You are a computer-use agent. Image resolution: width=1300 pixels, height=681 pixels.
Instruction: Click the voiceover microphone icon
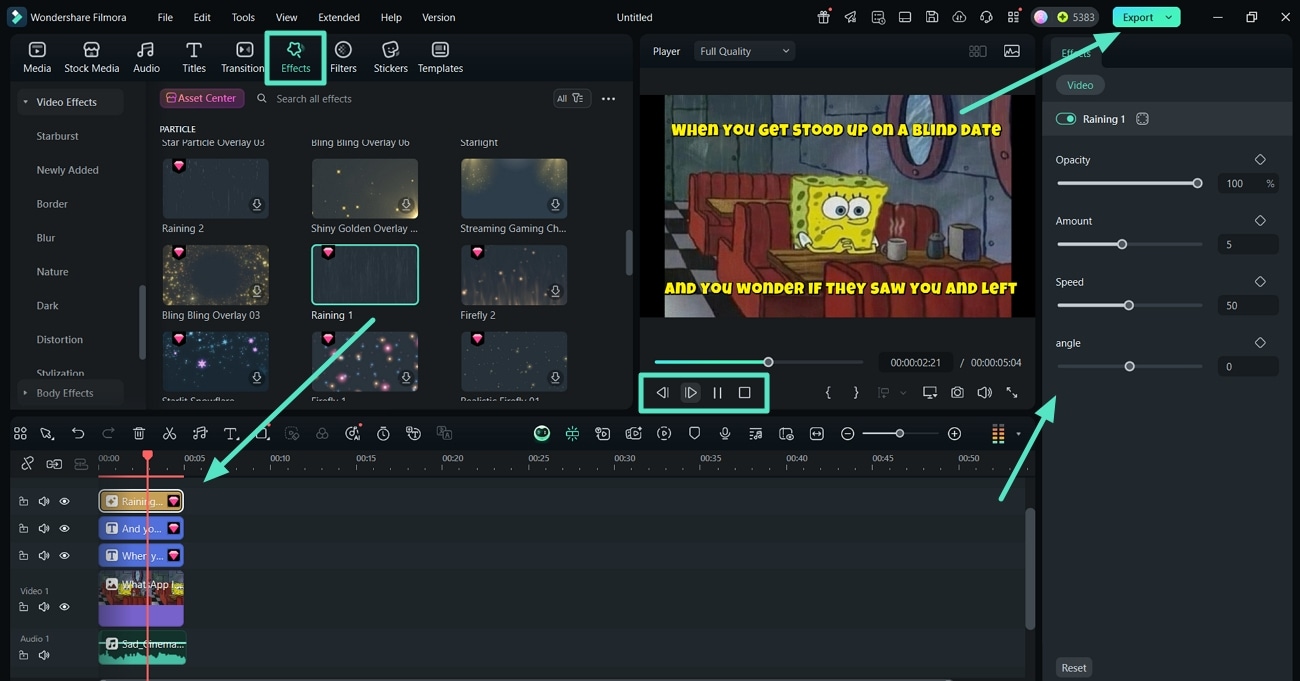[x=725, y=433]
